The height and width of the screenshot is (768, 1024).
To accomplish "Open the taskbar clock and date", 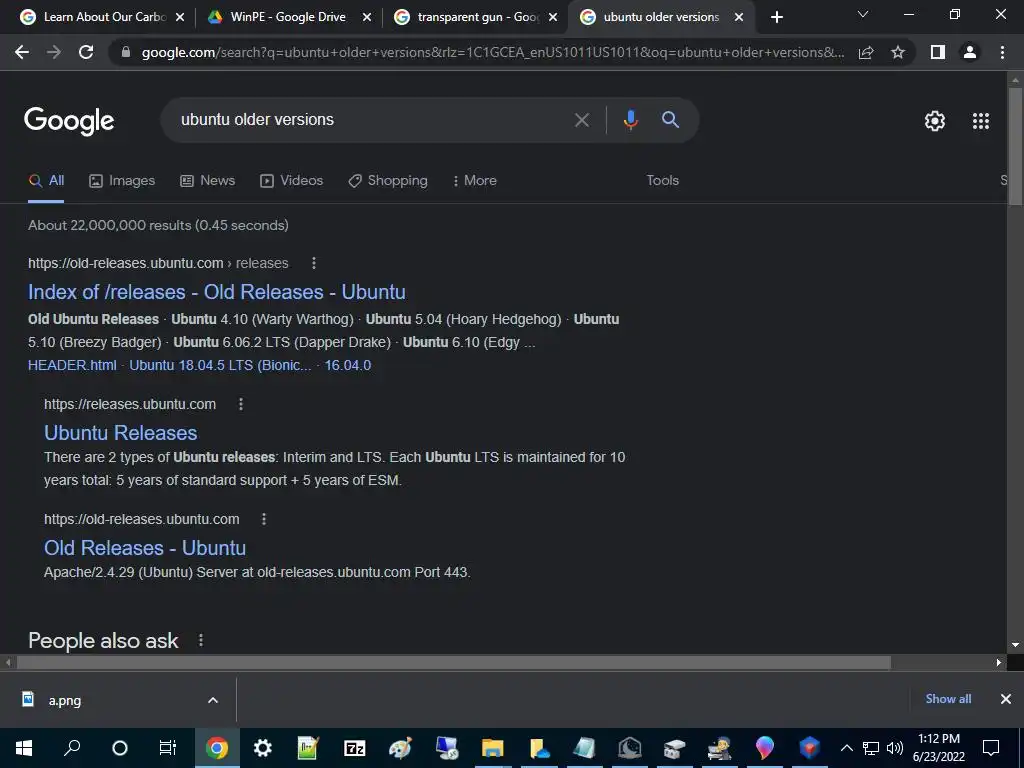I will click(x=938, y=748).
